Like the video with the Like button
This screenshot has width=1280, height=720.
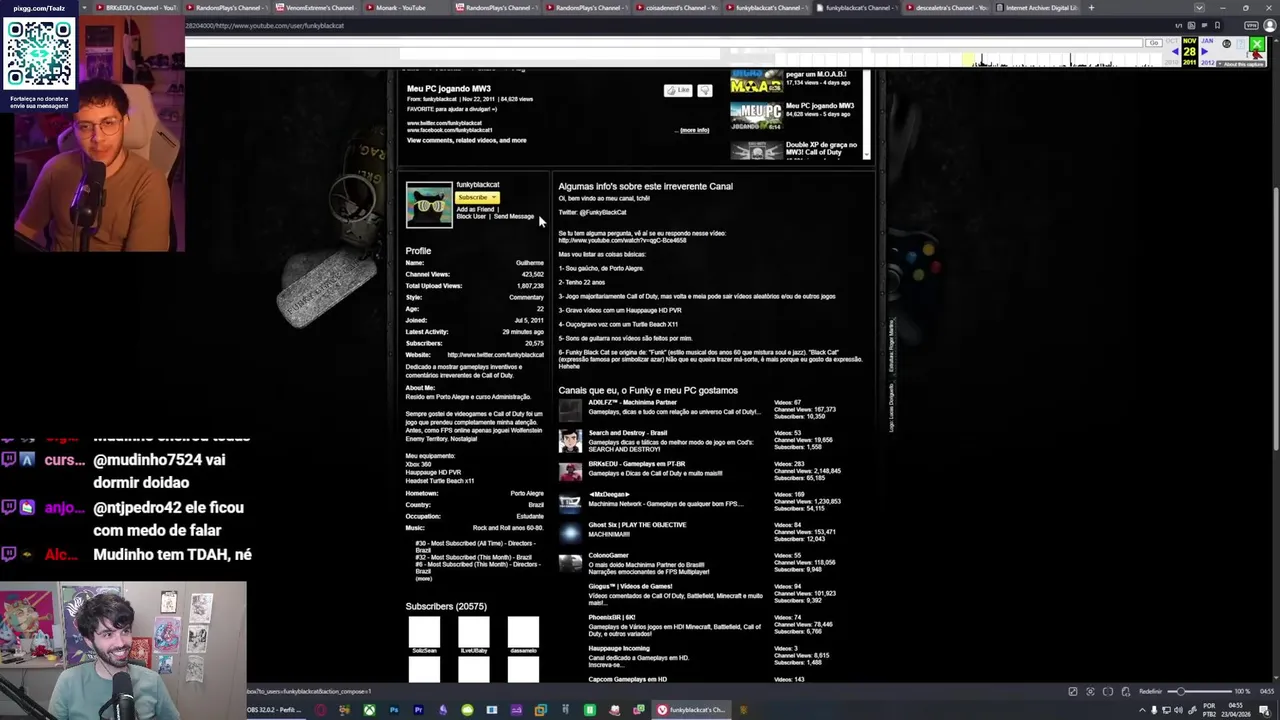(x=678, y=90)
